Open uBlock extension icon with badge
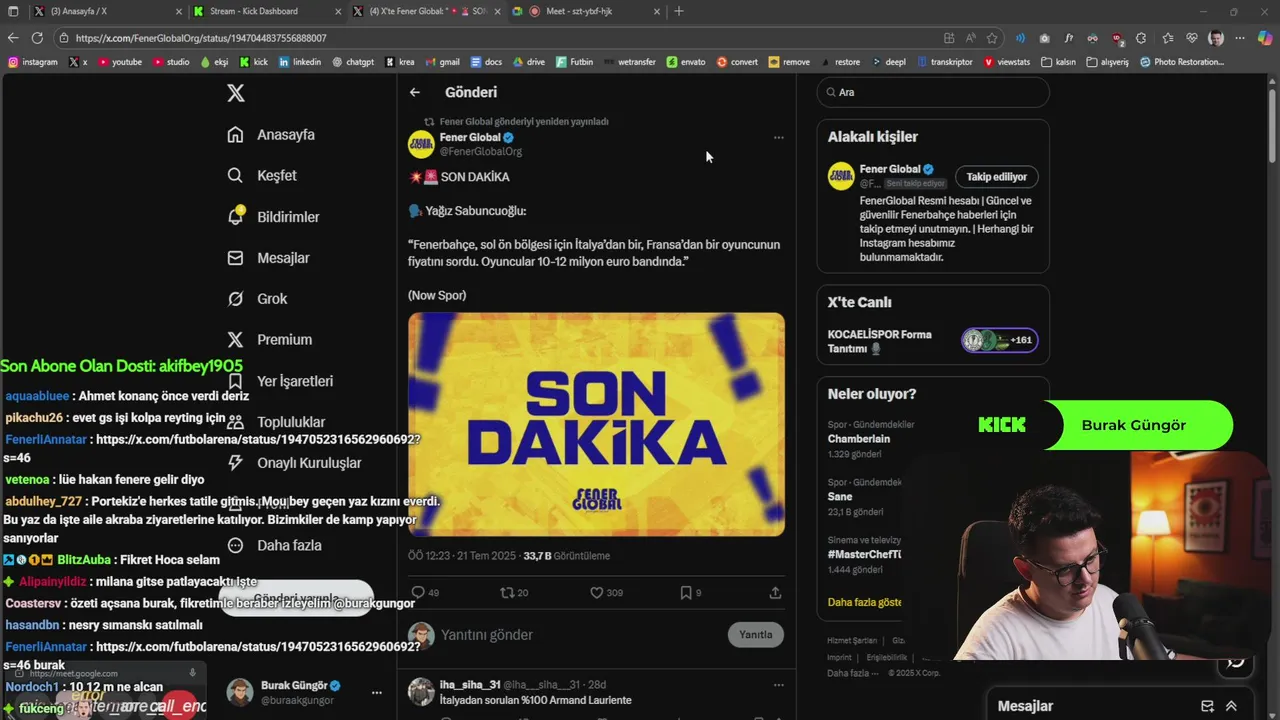Image resolution: width=1280 pixels, height=720 pixels. pyautogui.click(x=1117, y=39)
